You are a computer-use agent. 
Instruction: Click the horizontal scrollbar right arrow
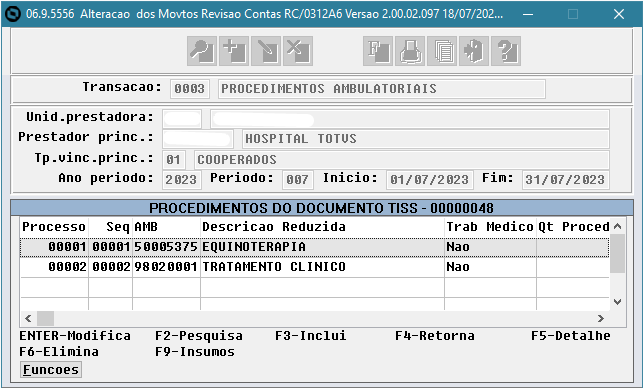601,318
